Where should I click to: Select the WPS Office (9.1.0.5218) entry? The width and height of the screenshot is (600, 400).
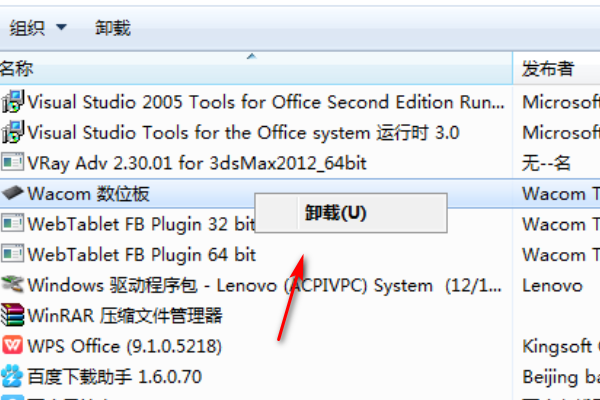[x=125, y=346]
